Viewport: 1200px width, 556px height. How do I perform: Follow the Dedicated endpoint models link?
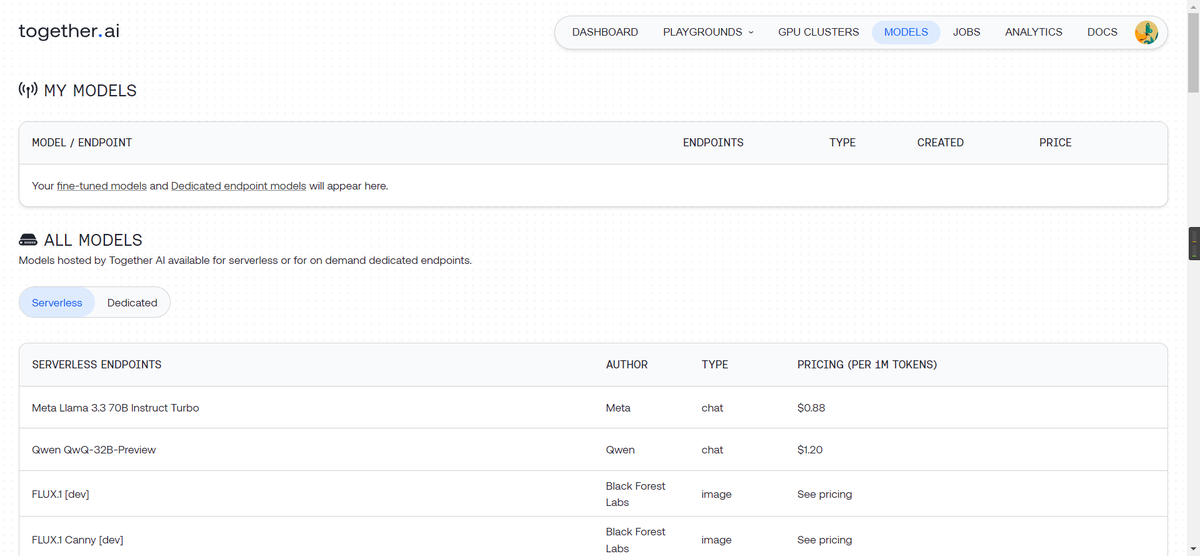coord(239,186)
